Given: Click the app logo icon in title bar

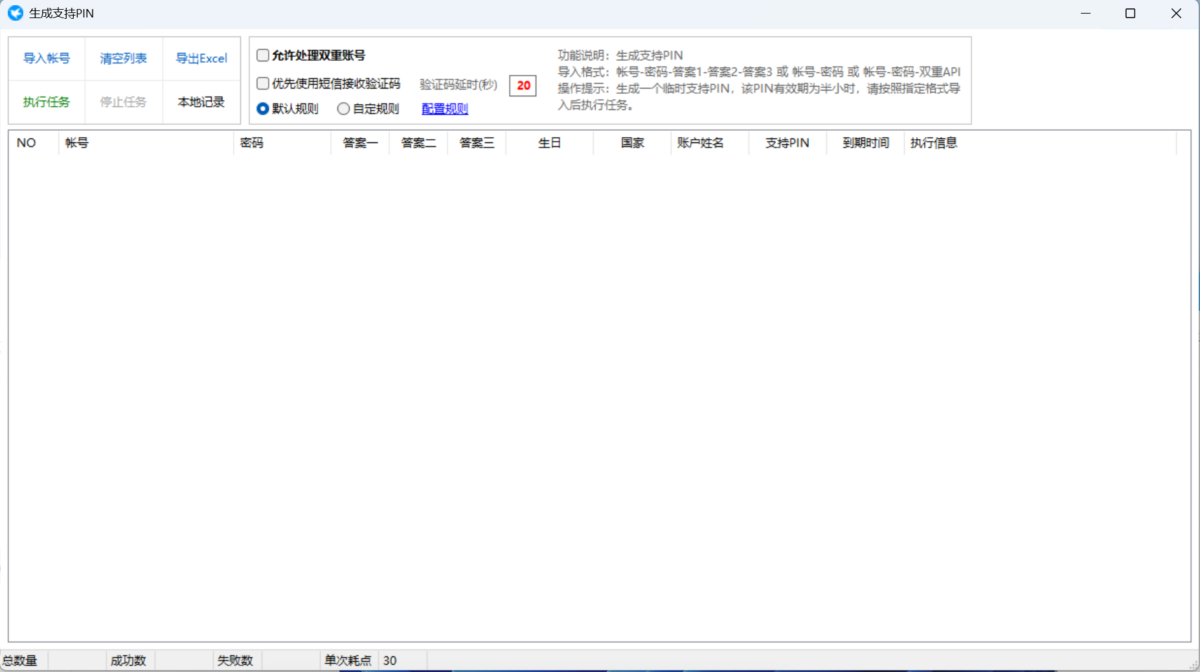Looking at the screenshot, I should point(15,13).
